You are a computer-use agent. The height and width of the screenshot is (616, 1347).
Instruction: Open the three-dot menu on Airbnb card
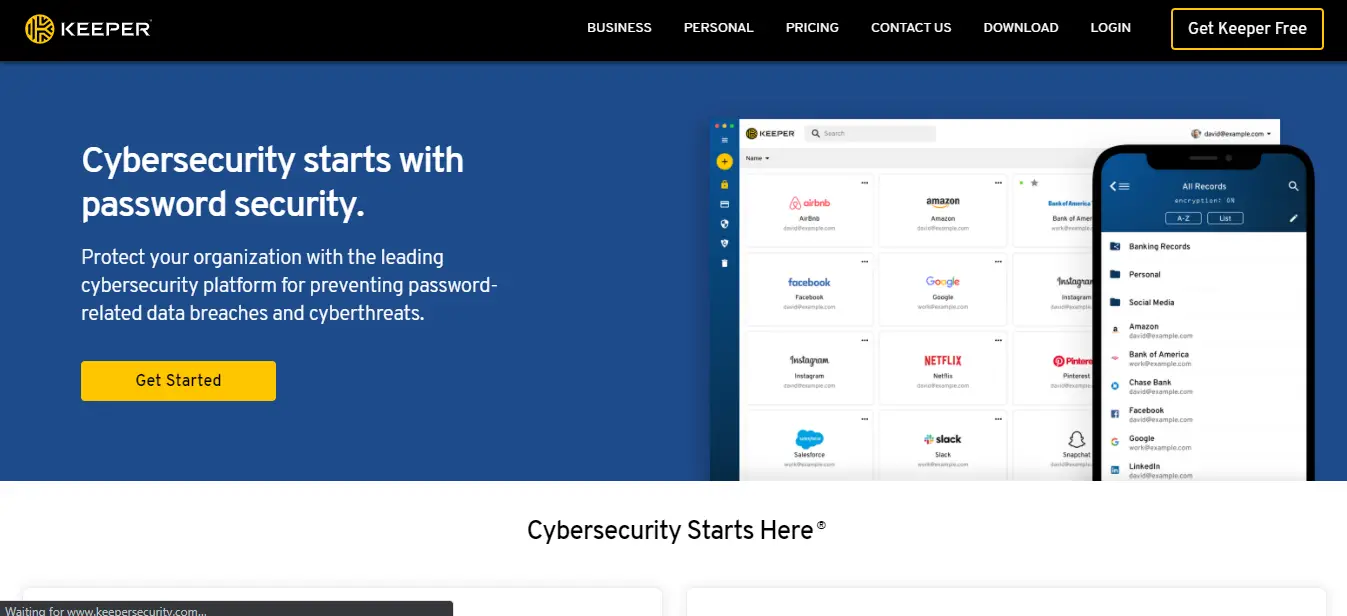tap(865, 182)
